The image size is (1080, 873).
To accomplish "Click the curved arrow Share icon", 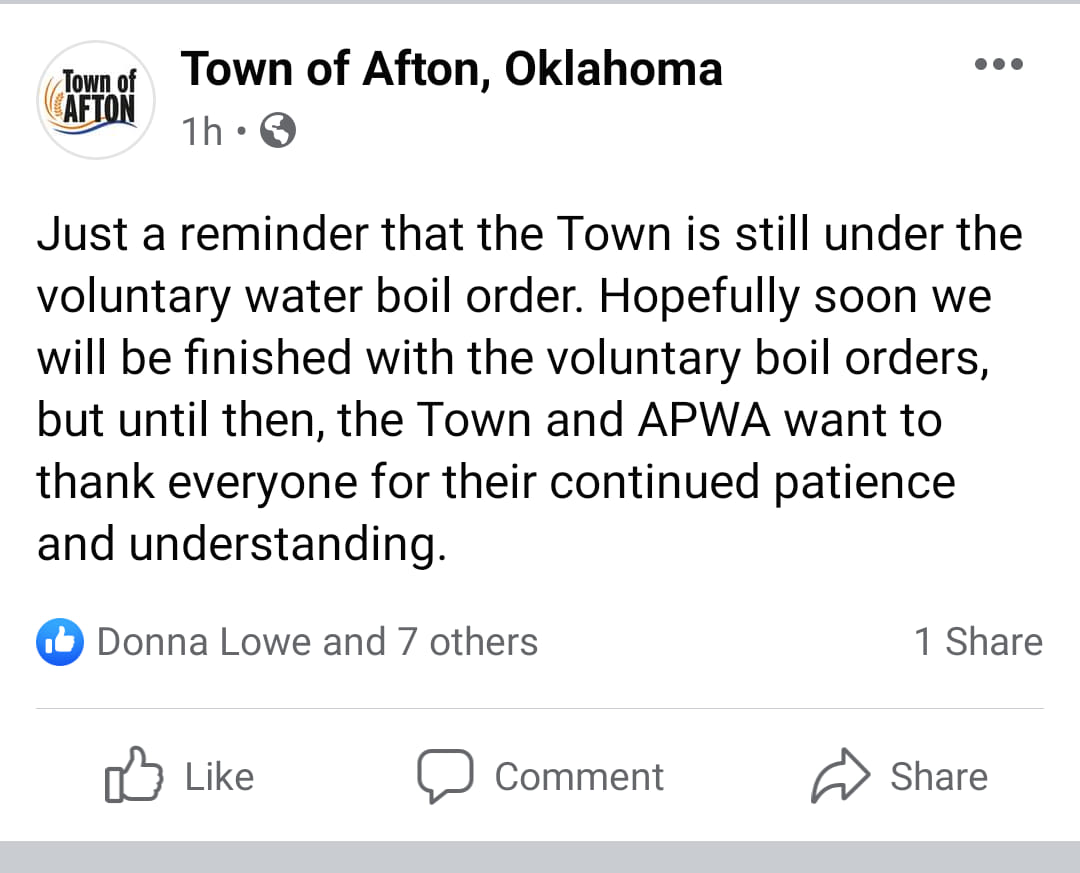I will 840,775.
